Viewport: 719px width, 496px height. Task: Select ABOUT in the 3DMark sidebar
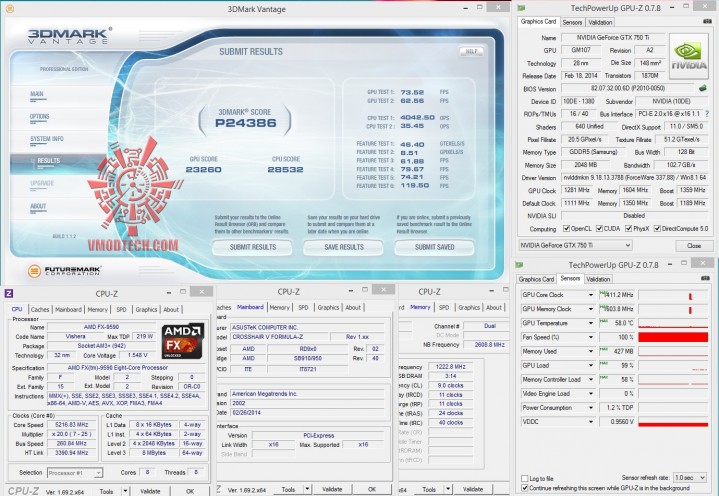tap(38, 206)
